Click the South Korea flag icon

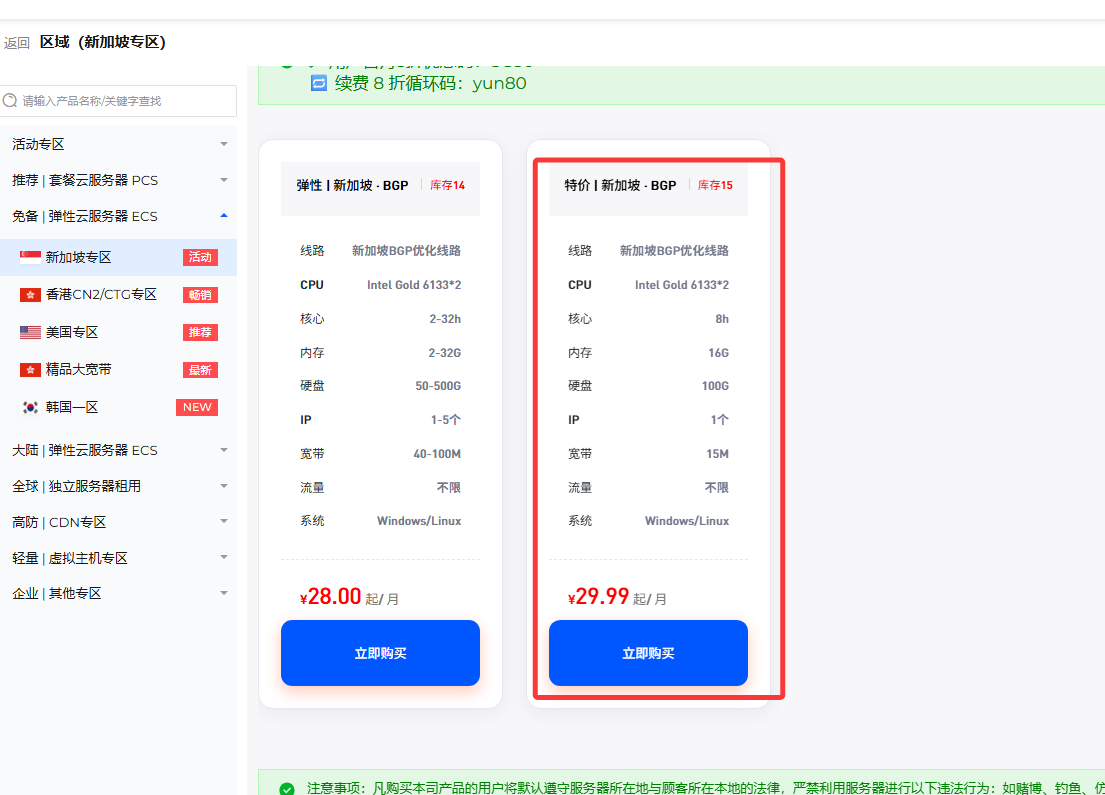pyautogui.click(x=30, y=407)
